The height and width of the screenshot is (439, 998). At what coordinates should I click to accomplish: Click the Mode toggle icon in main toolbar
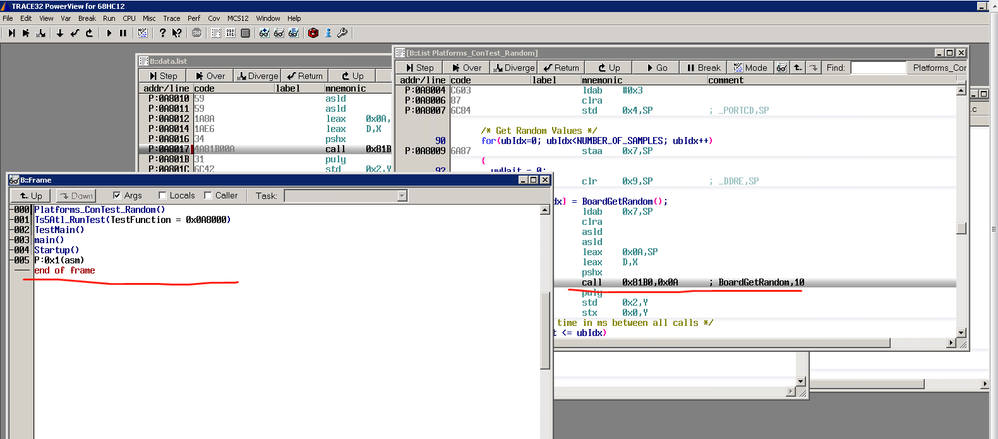coord(143,33)
